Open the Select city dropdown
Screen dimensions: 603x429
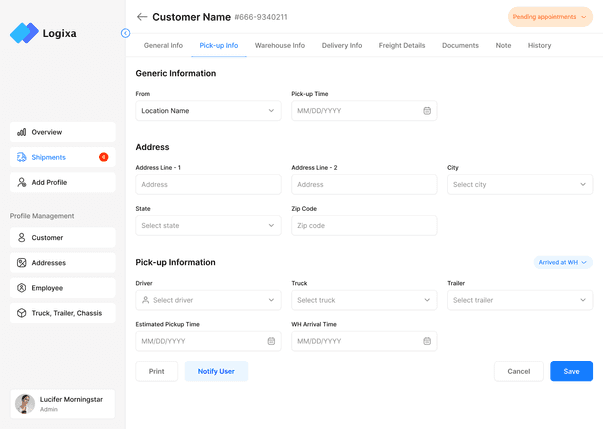pos(520,185)
